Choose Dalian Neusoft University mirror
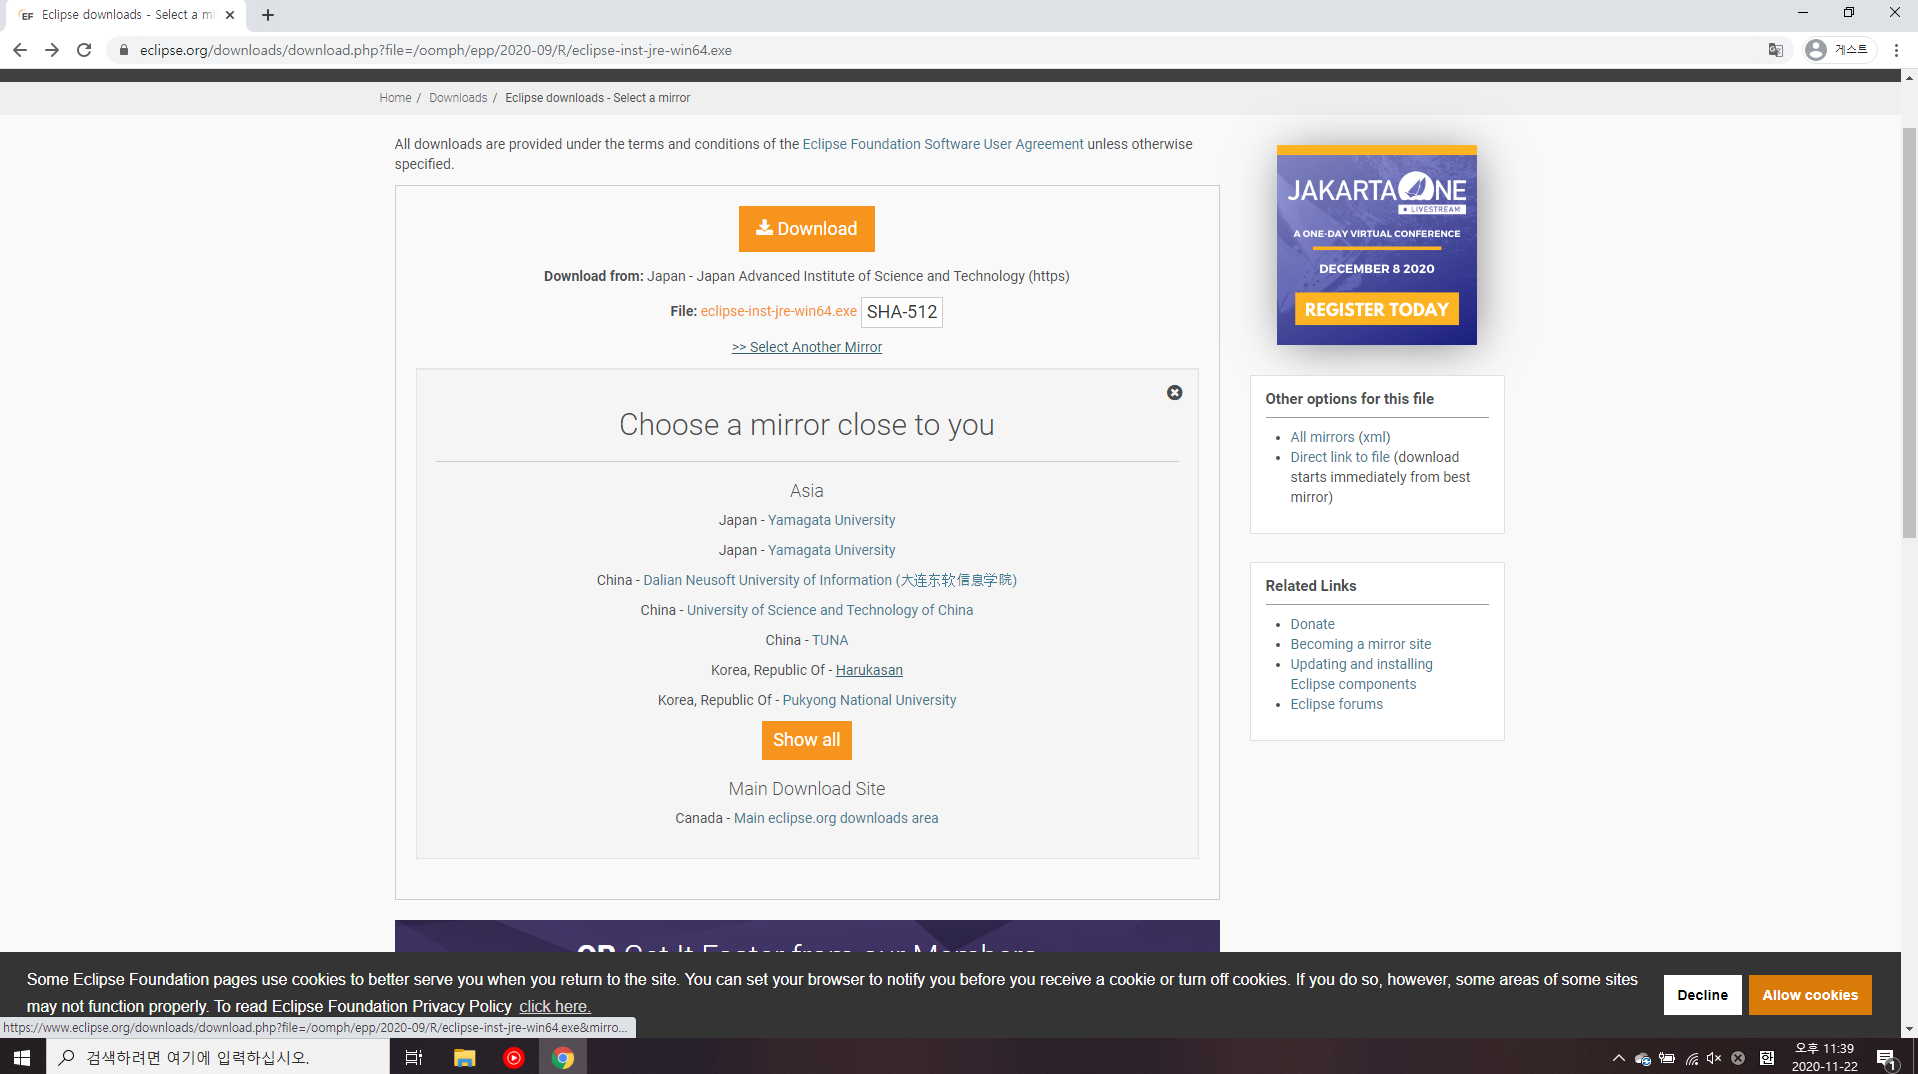1918x1074 pixels. click(830, 580)
